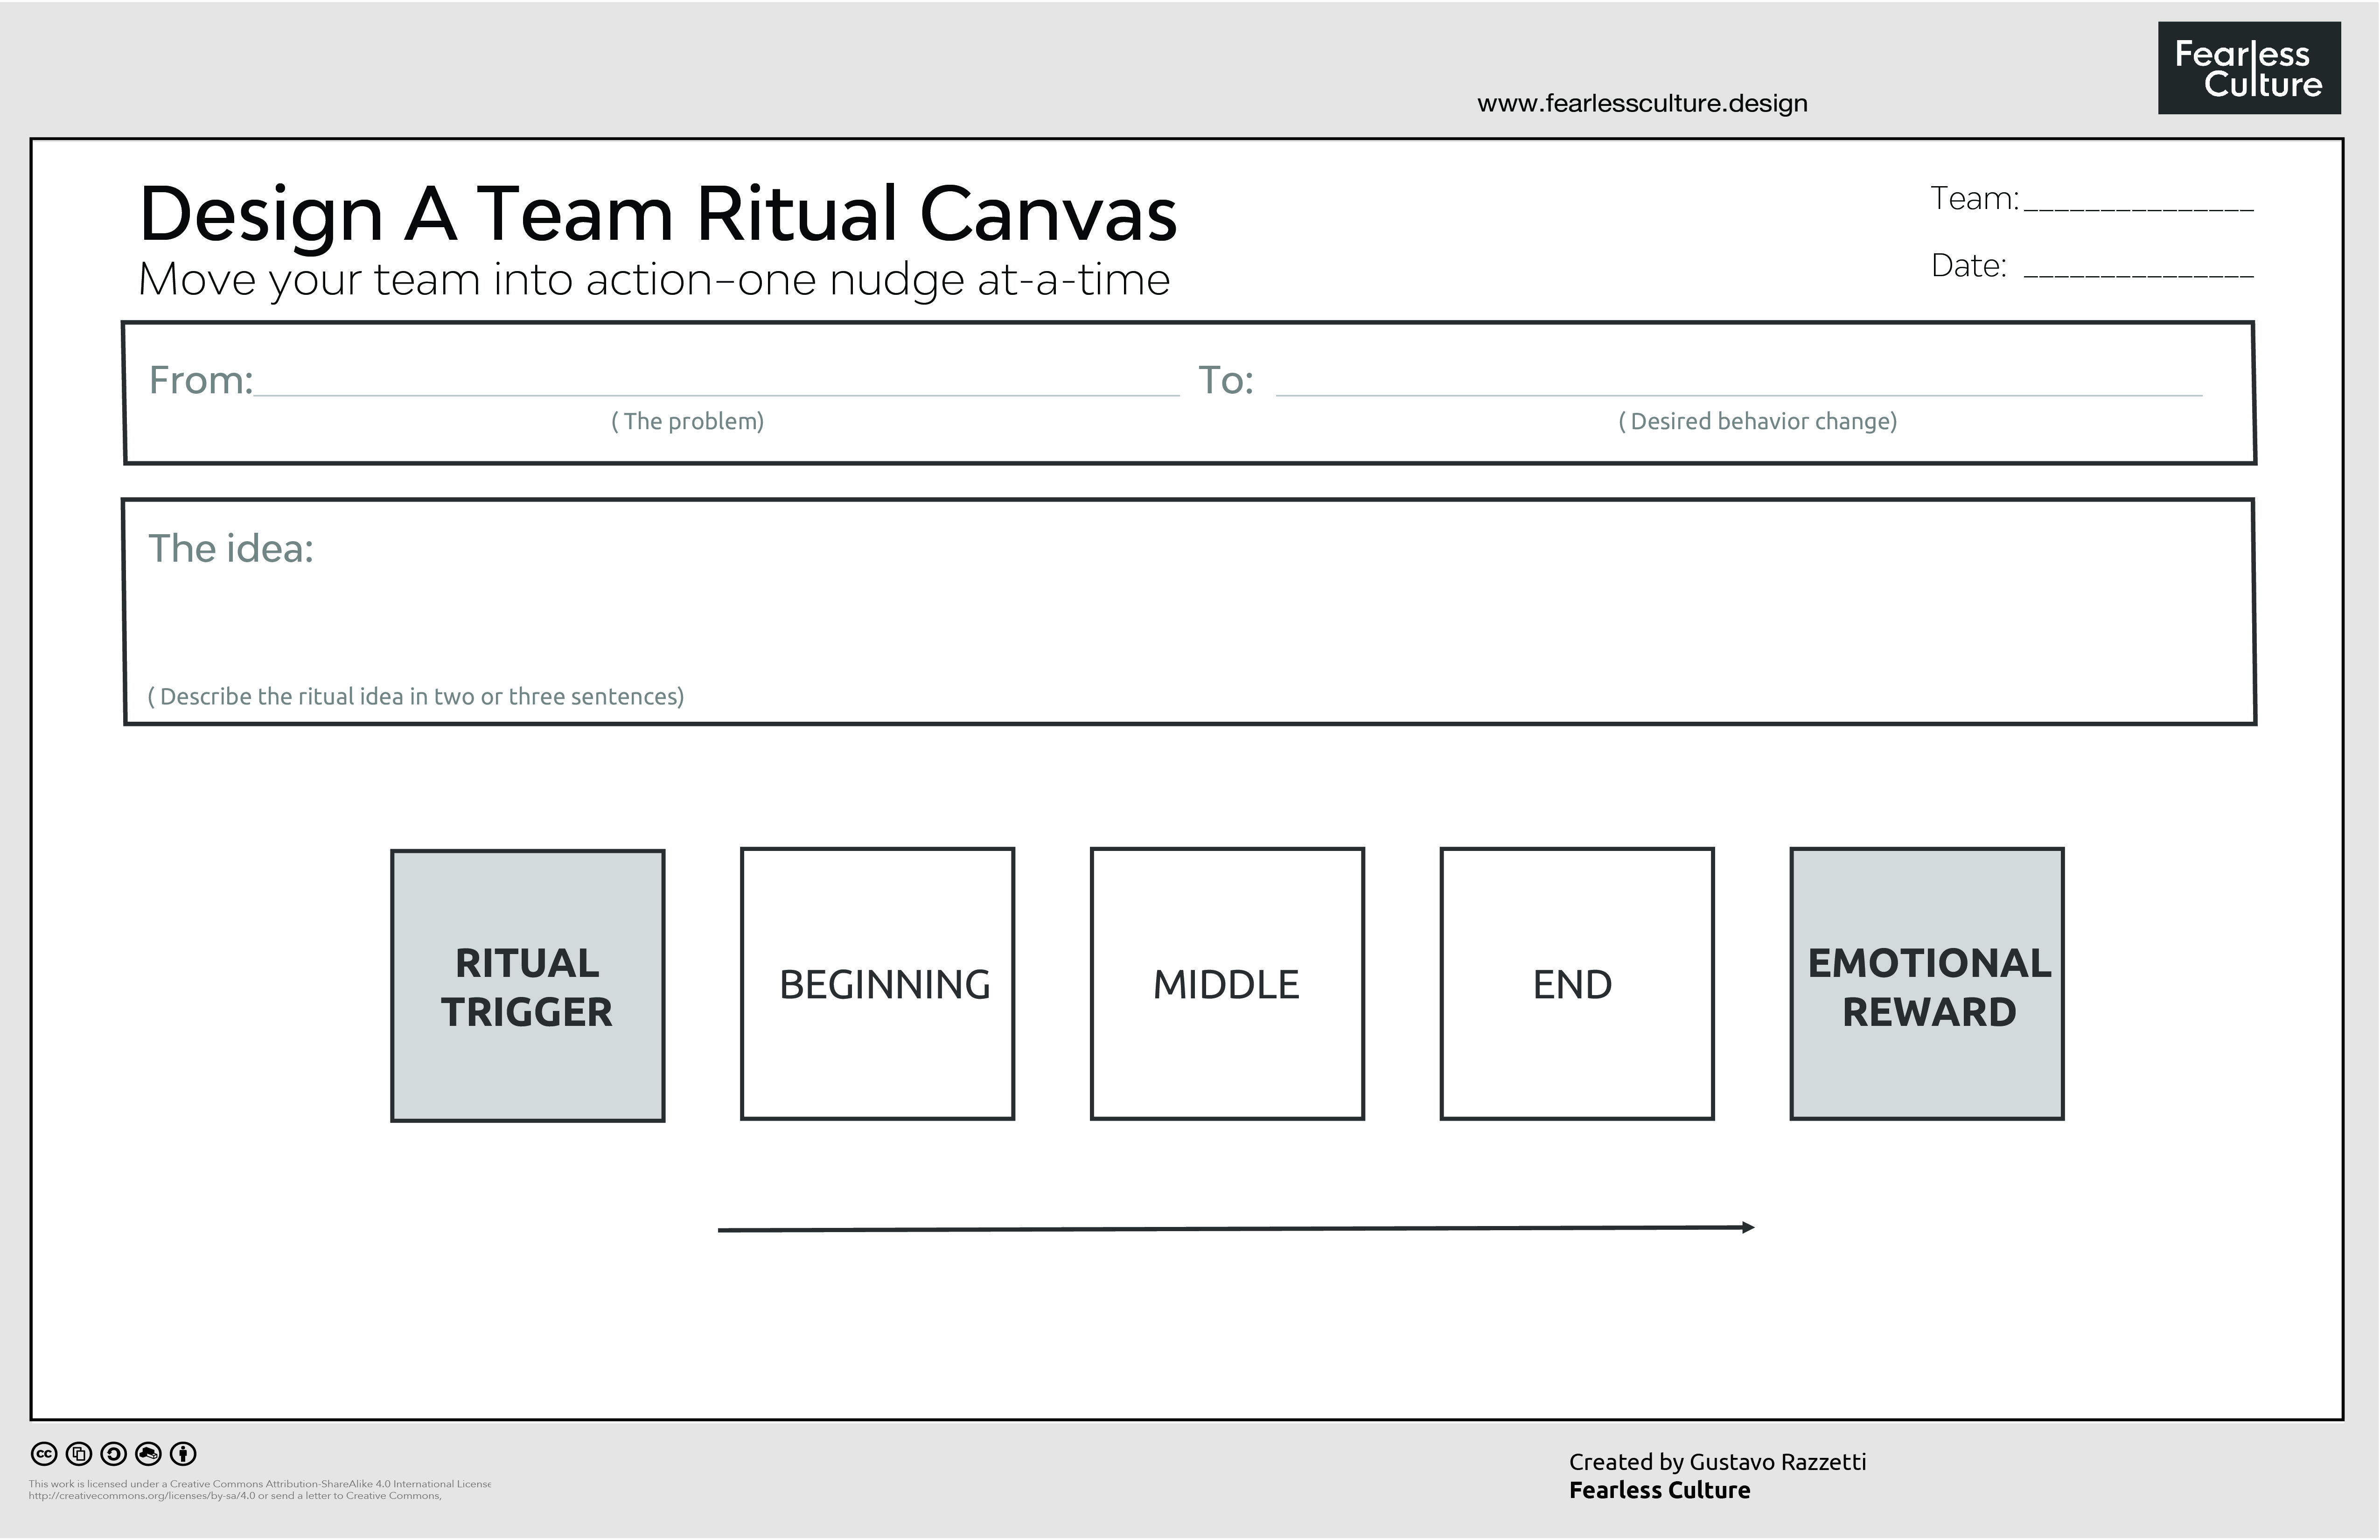Click the END stage box

point(1576,984)
